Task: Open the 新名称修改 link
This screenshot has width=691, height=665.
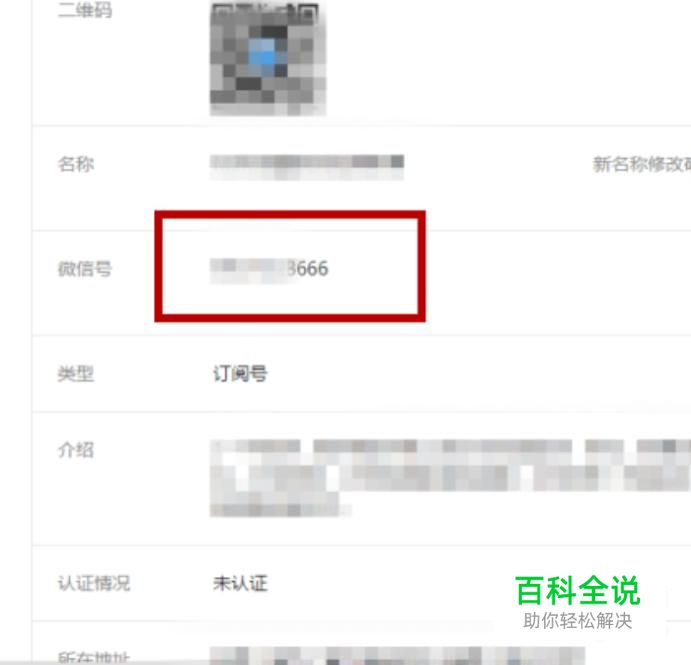Action: point(642,164)
